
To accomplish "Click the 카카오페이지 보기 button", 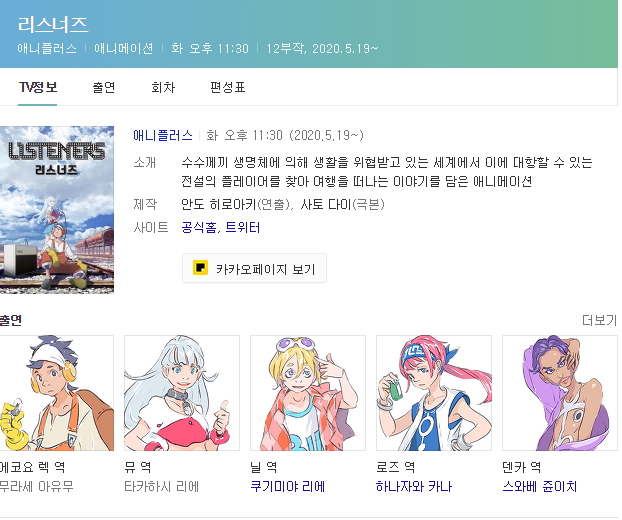I will pyautogui.click(x=254, y=269).
